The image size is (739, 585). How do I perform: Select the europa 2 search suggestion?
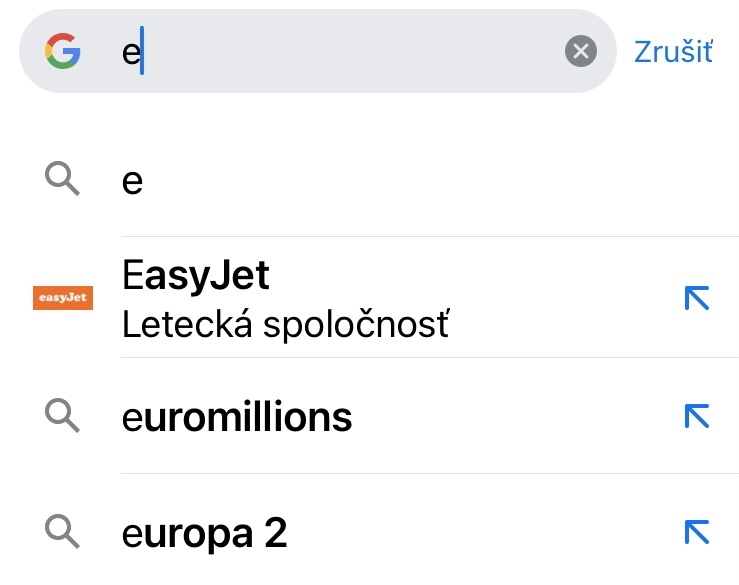tap(204, 534)
